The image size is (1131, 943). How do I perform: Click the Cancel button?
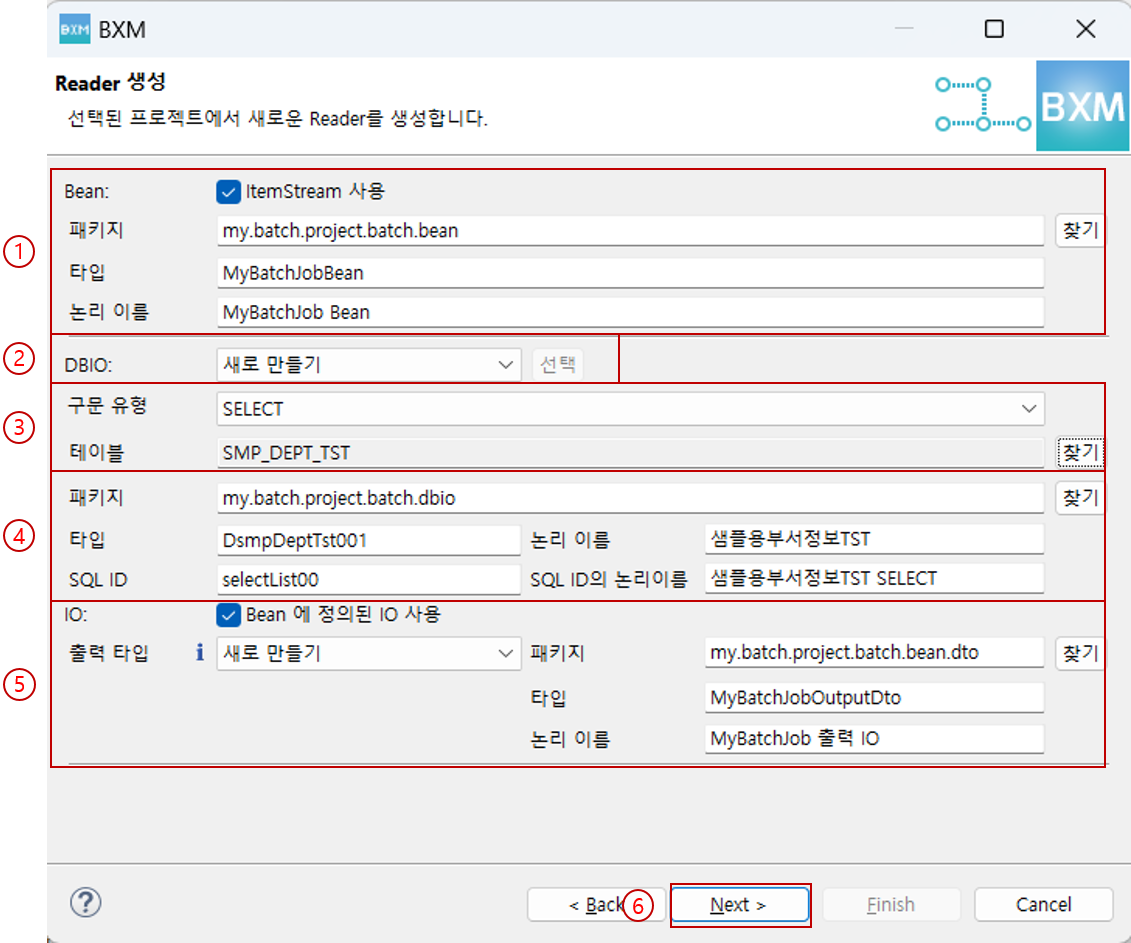click(x=1043, y=904)
